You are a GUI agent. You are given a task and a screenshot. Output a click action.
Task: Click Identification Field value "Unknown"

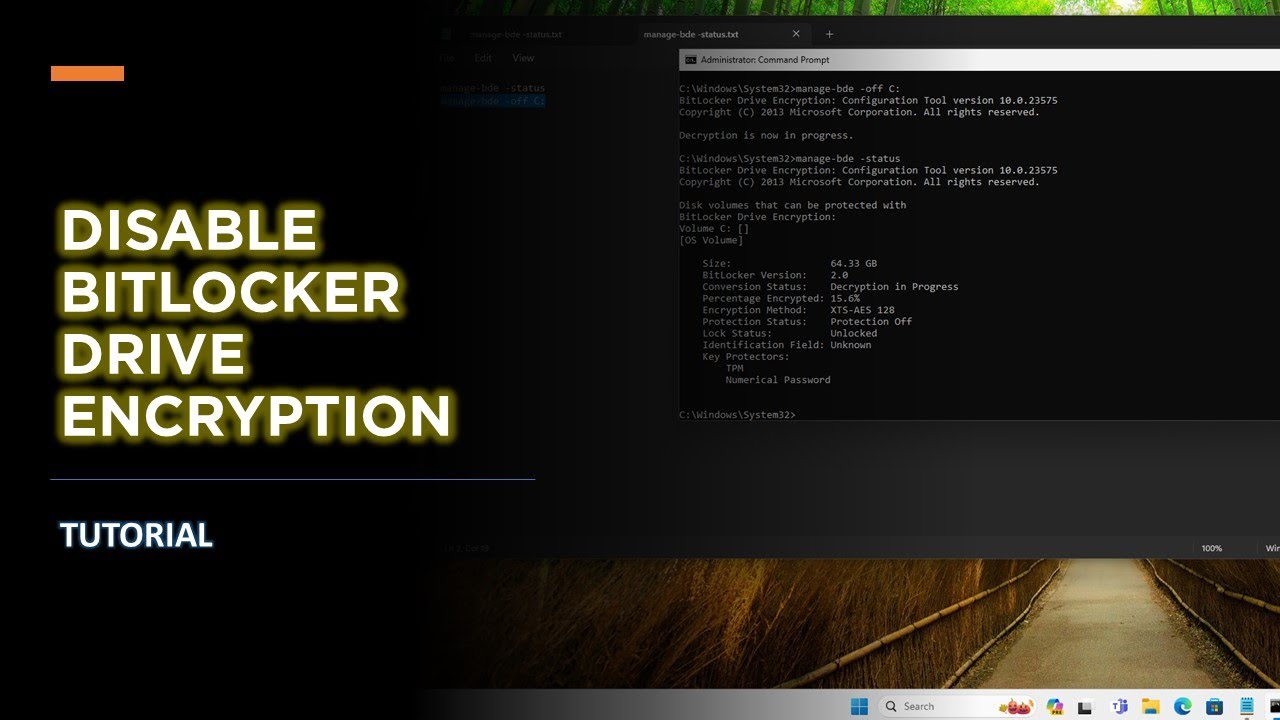click(x=850, y=345)
